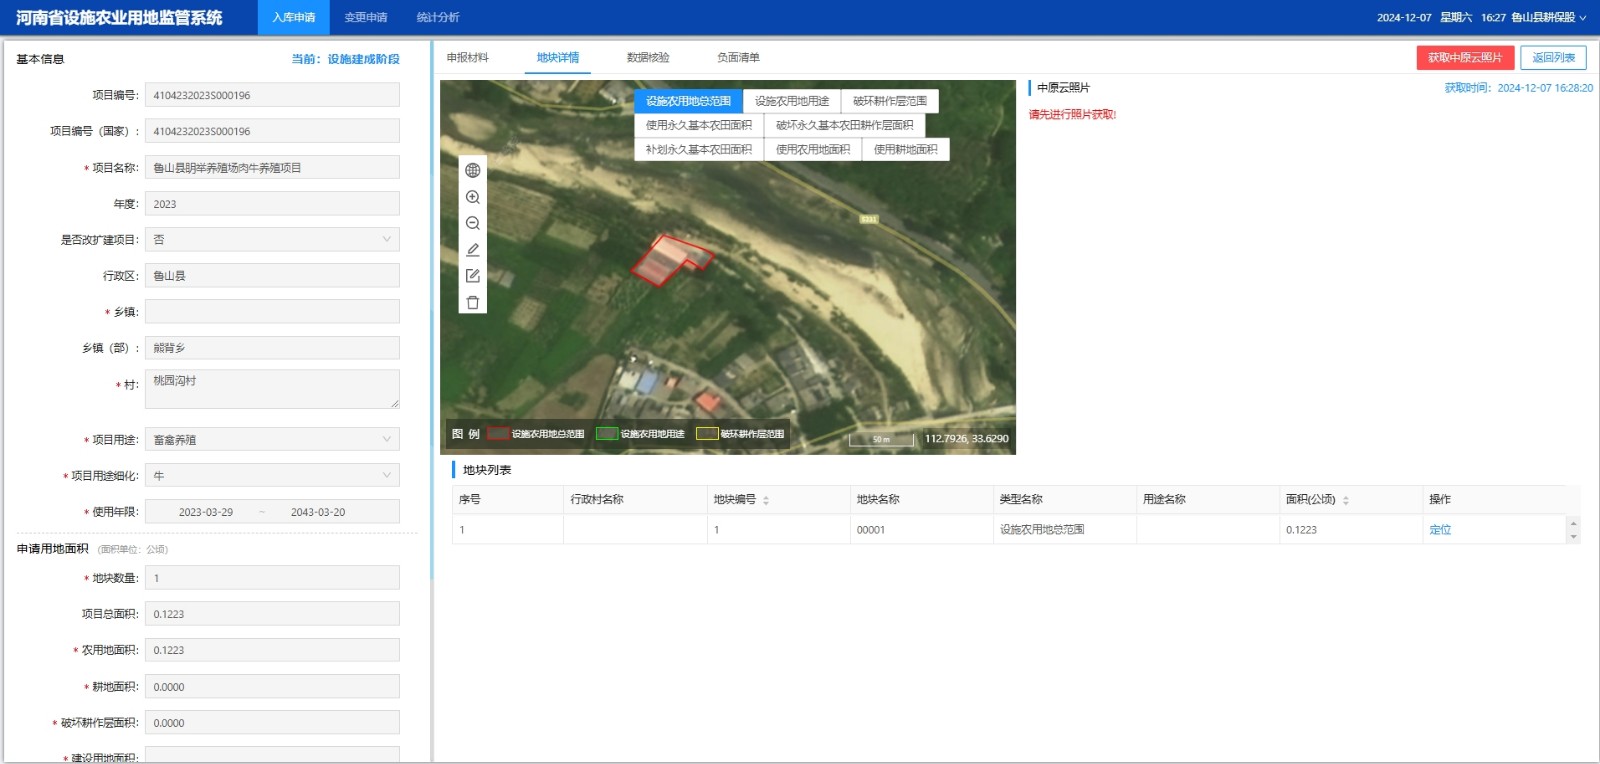
Task: Open the 是否改扩建项目 dropdown
Action: [272, 240]
